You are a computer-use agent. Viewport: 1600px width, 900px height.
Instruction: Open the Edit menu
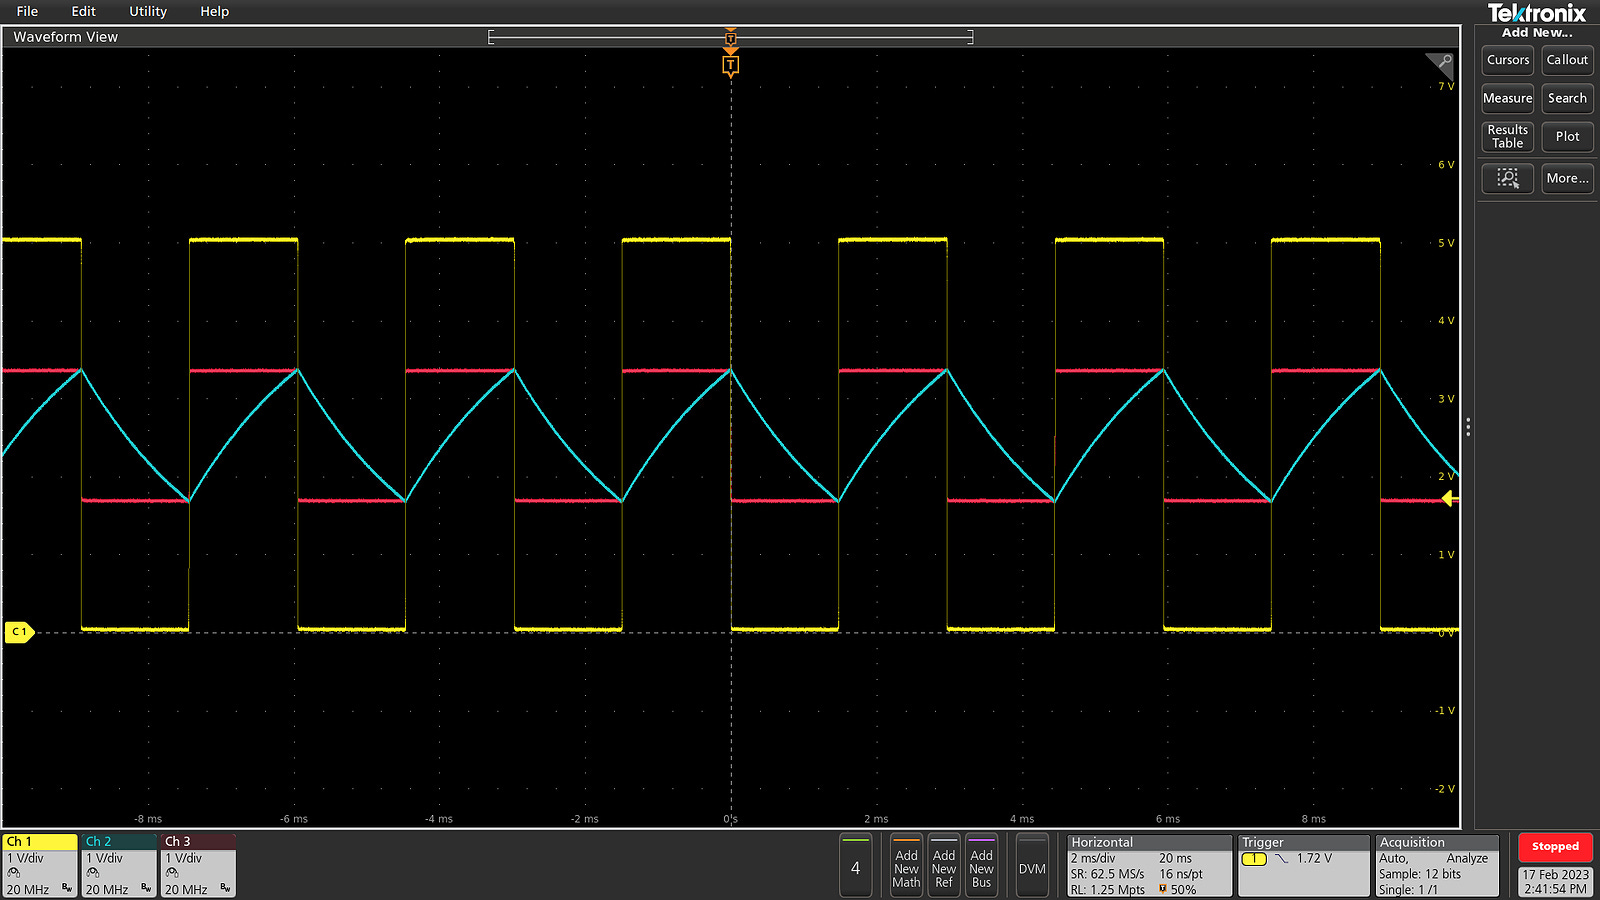pos(83,11)
